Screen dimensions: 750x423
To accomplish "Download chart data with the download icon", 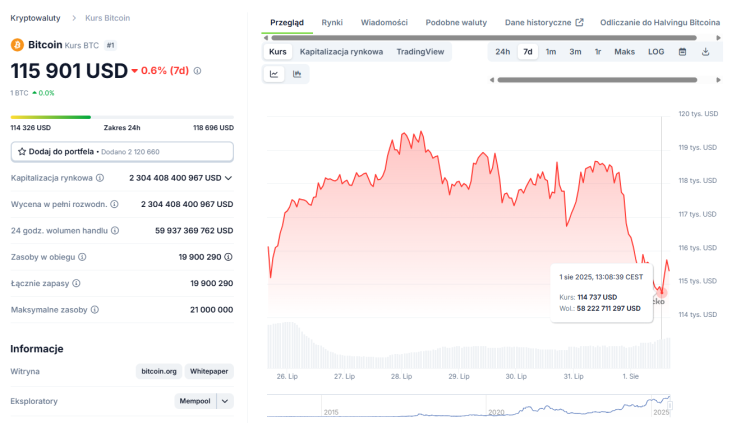I will point(706,52).
